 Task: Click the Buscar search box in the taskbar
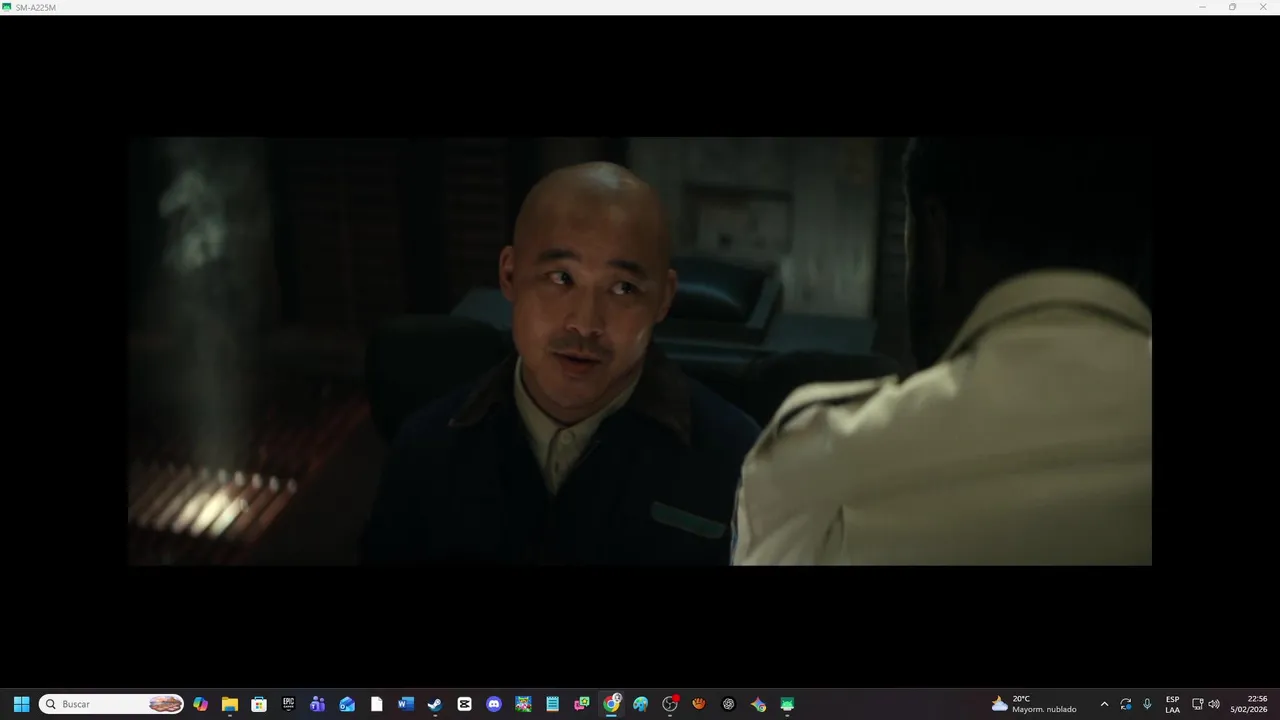pyautogui.click(x=111, y=704)
